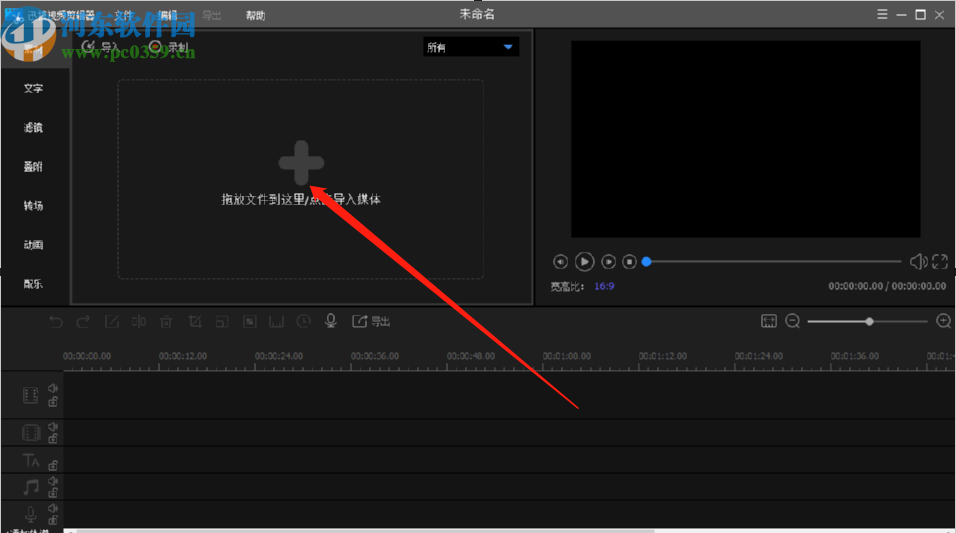Image resolution: width=956 pixels, height=533 pixels.
Task: Mute the picture-in-picture track
Action: pos(53,426)
